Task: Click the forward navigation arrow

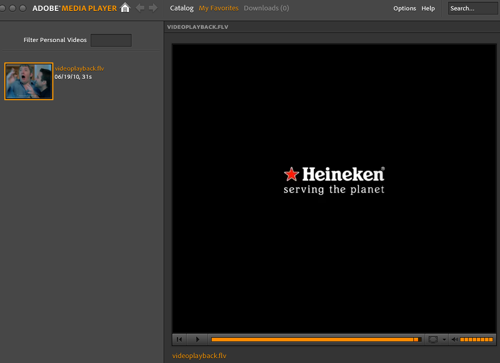Action: click(x=153, y=8)
